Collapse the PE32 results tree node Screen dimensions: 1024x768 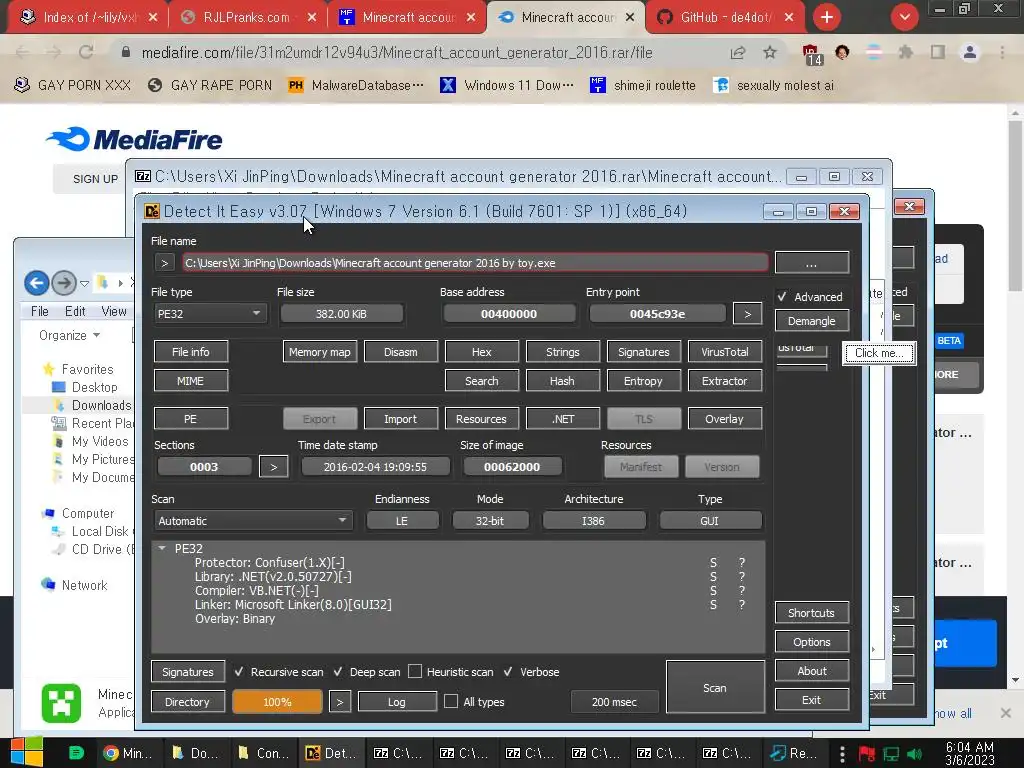point(162,549)
